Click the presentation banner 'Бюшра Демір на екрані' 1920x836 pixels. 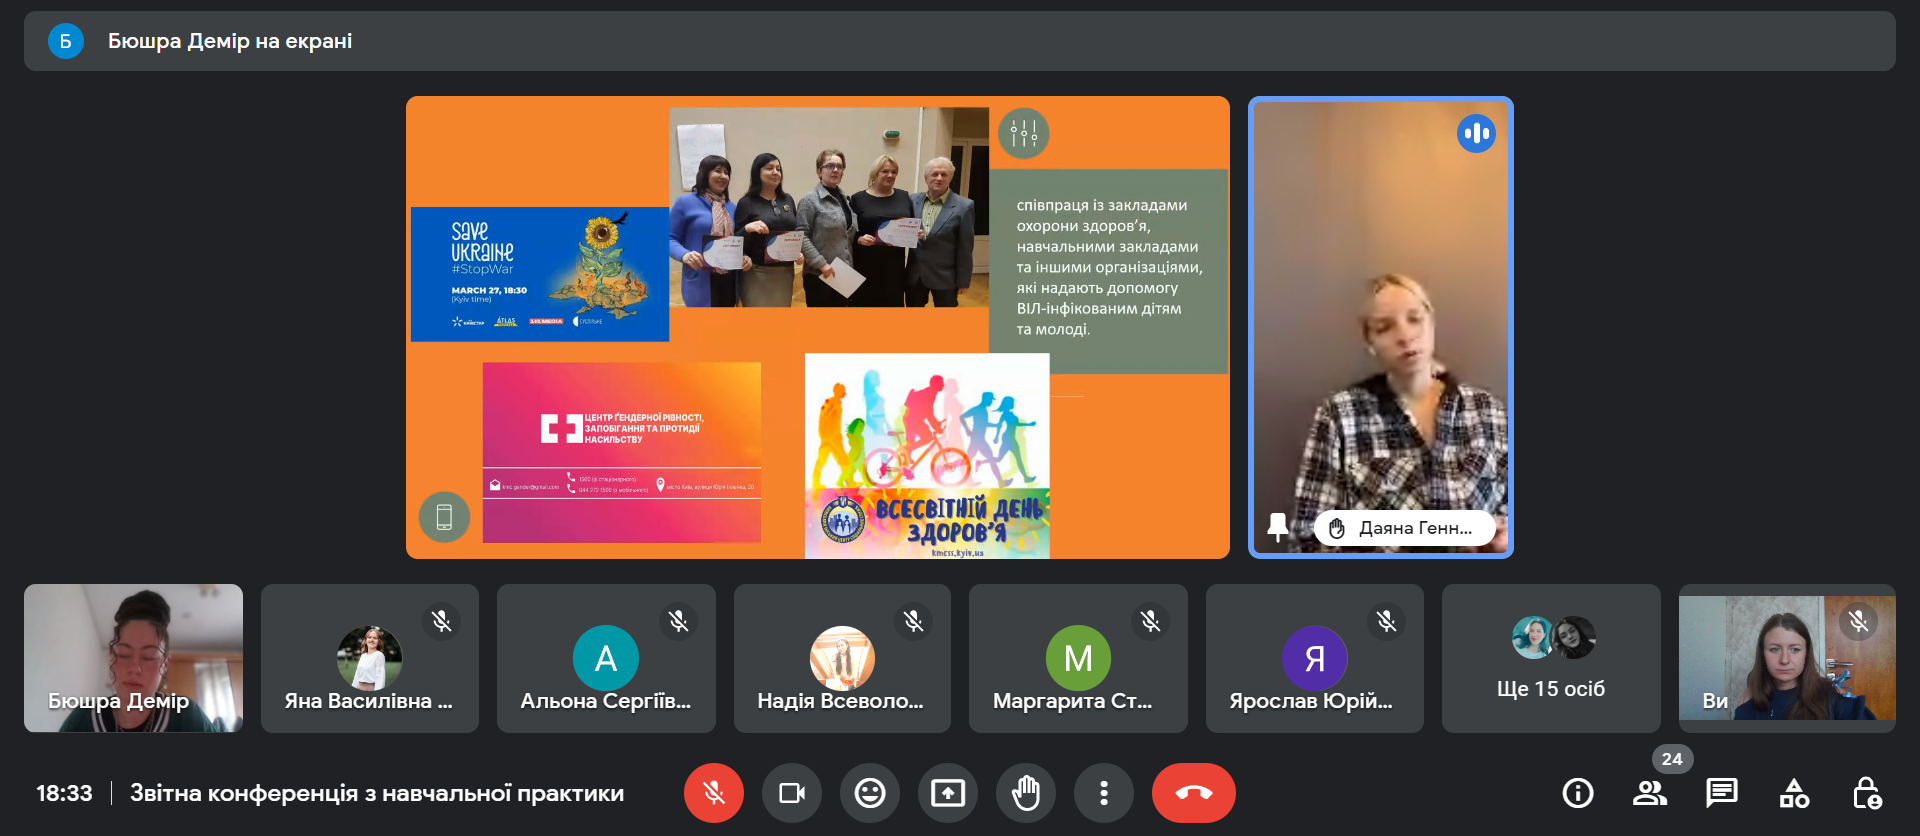230,41
